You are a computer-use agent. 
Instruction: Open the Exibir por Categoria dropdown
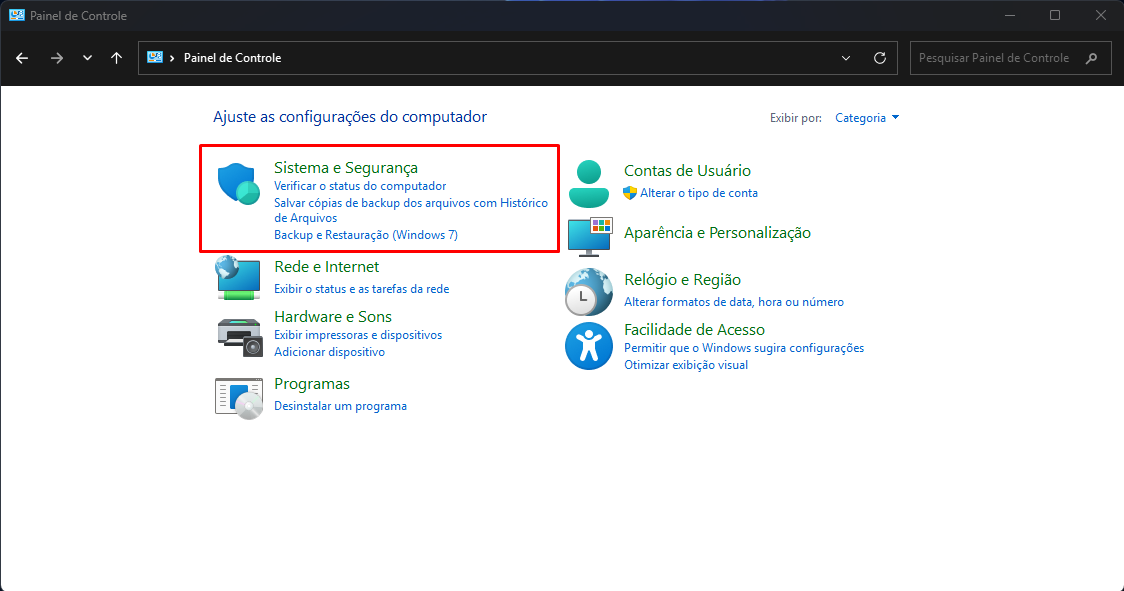pyautogui.click(x=867, y=118)
